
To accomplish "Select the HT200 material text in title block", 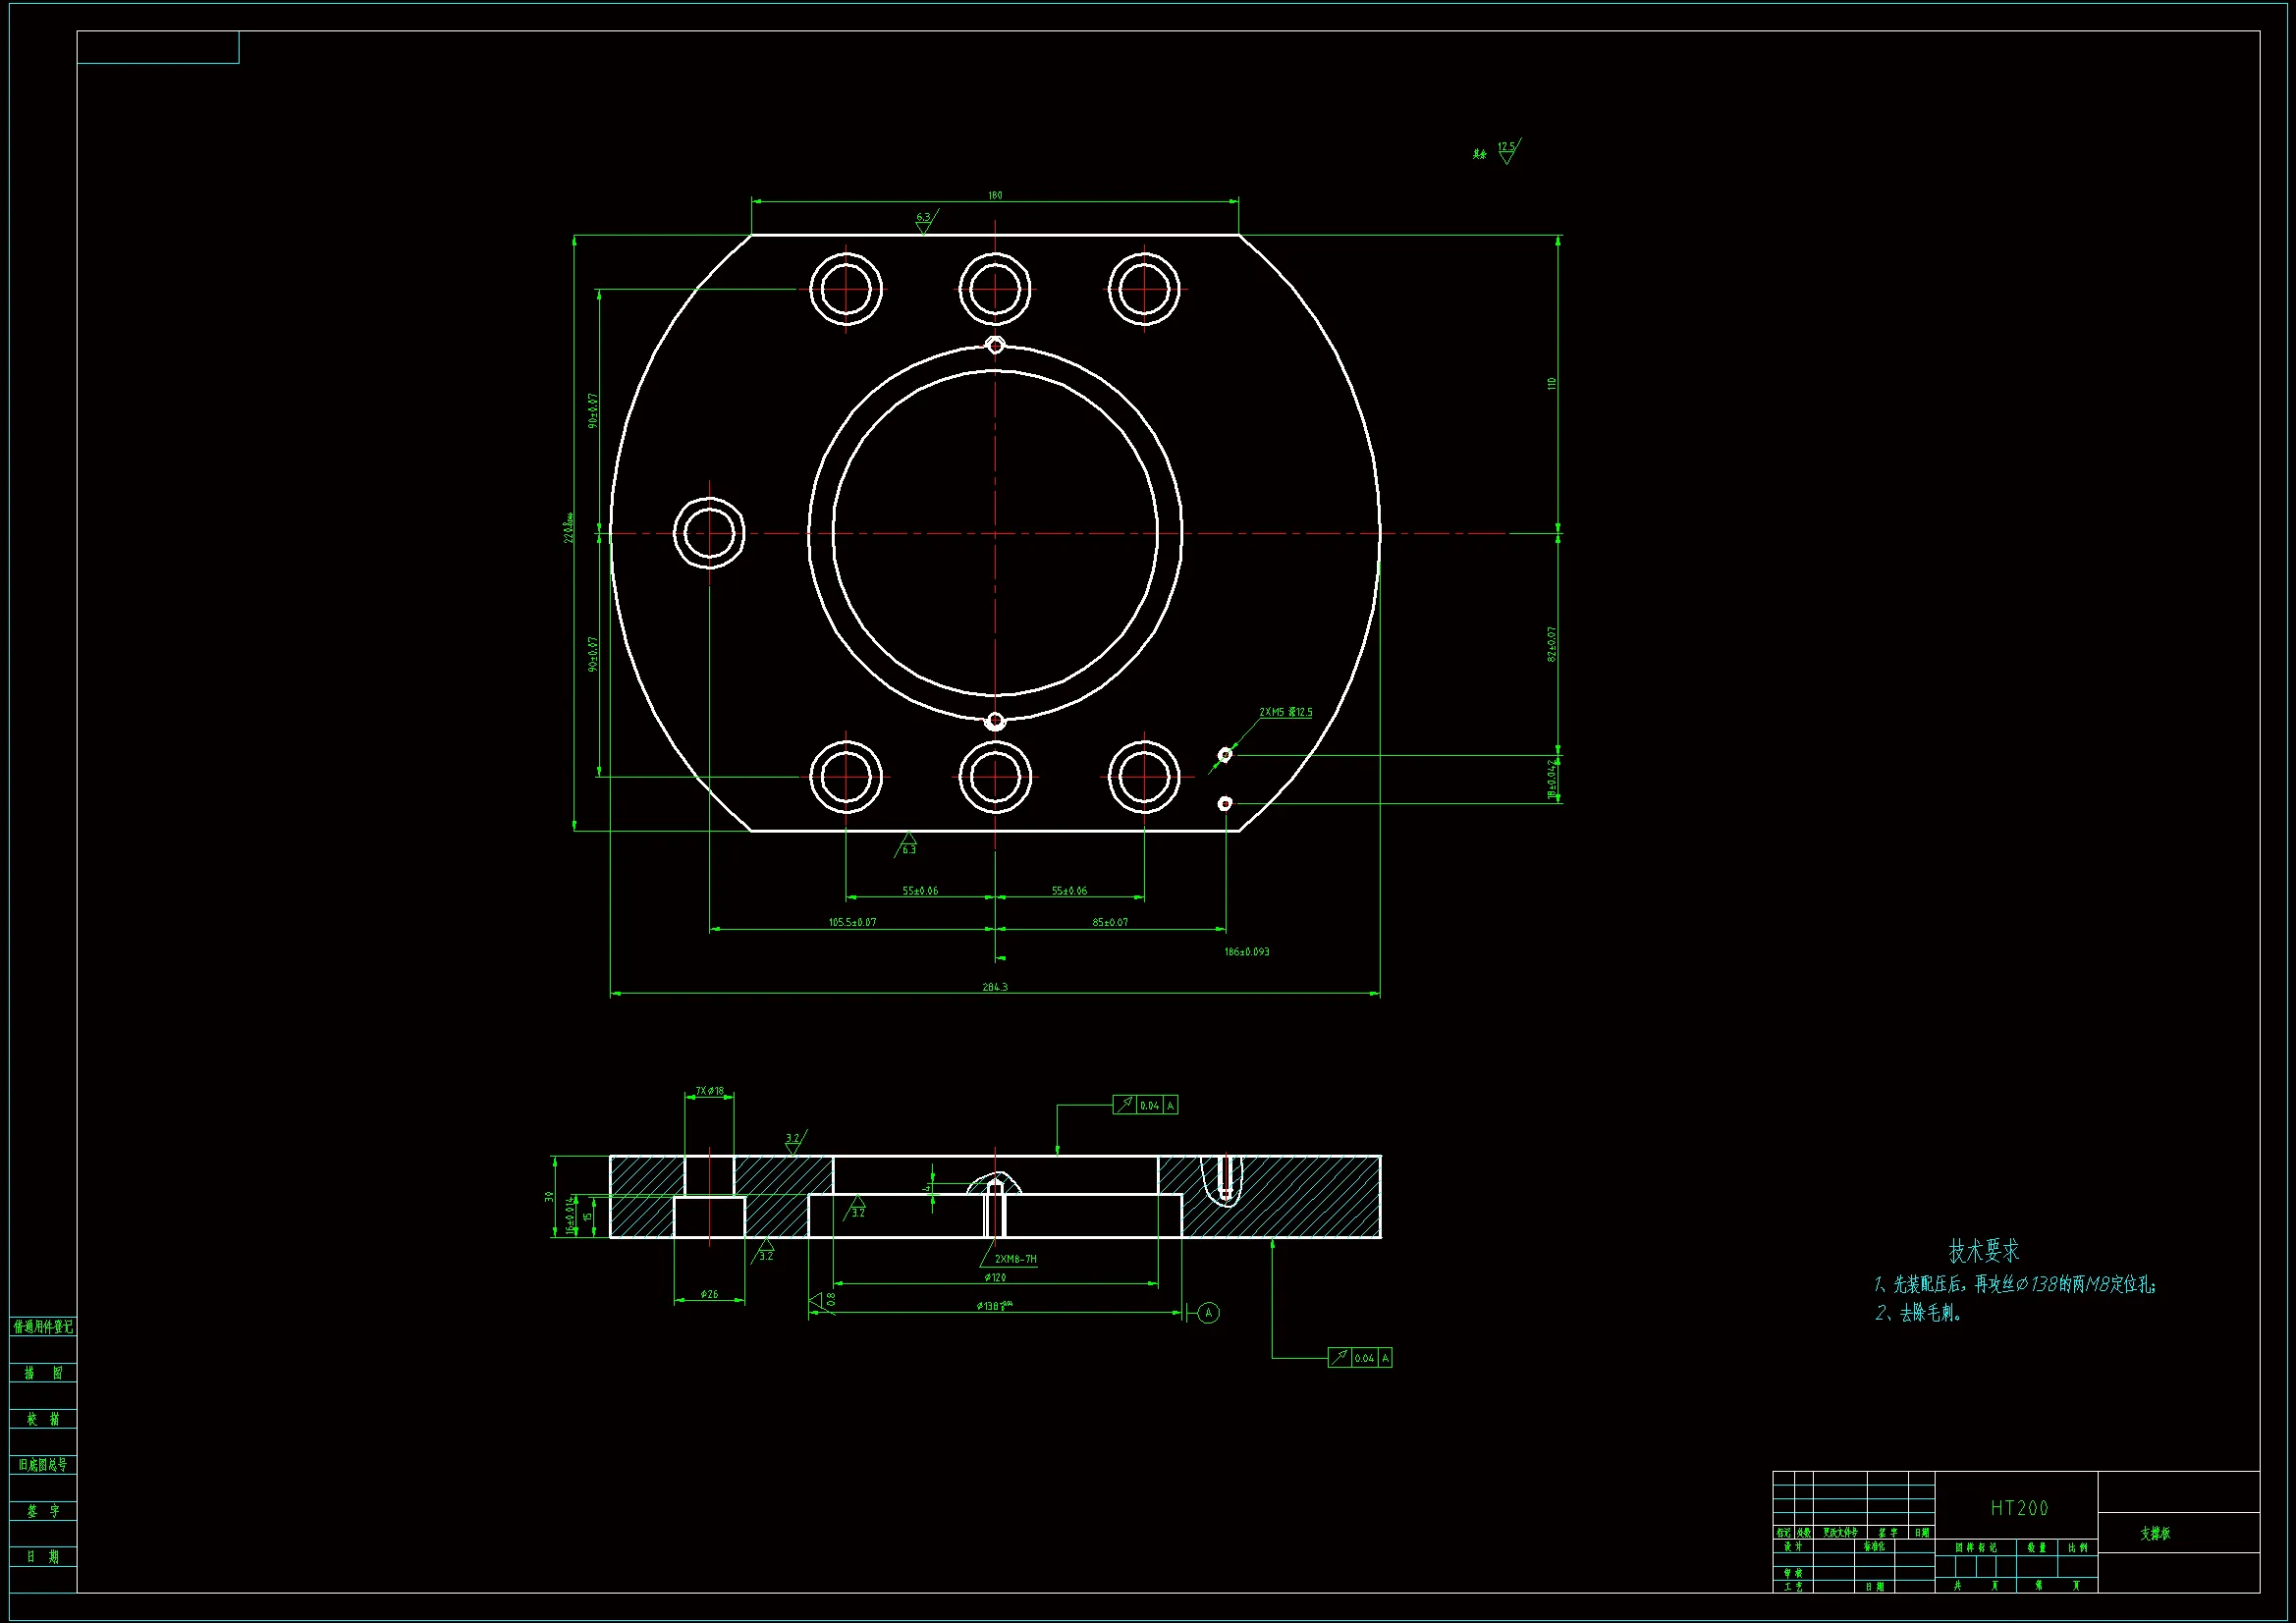I will (2018, 1508).
